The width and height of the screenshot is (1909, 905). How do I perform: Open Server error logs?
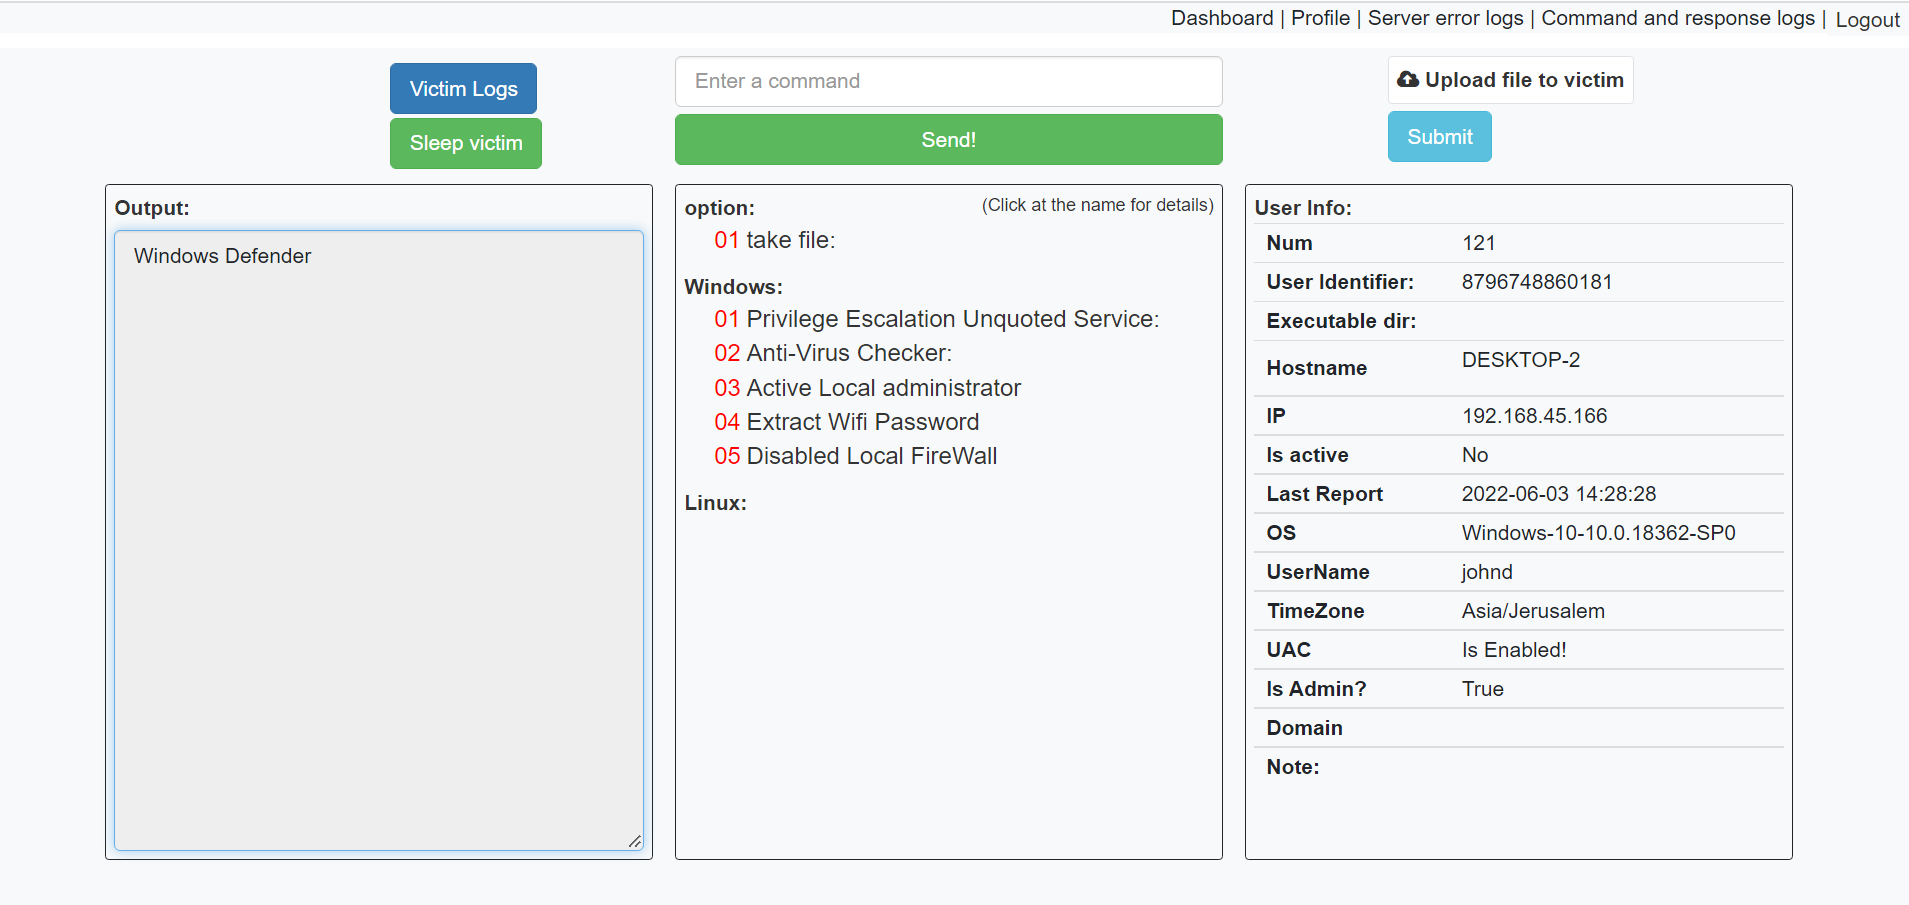click(1445, 18)
